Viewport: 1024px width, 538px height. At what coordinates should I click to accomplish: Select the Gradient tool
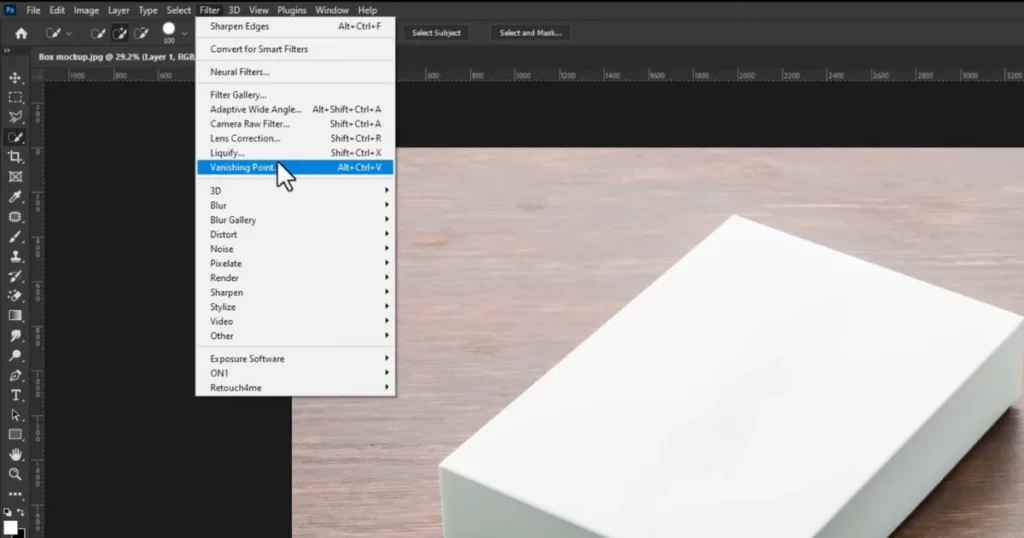point(15,316)
